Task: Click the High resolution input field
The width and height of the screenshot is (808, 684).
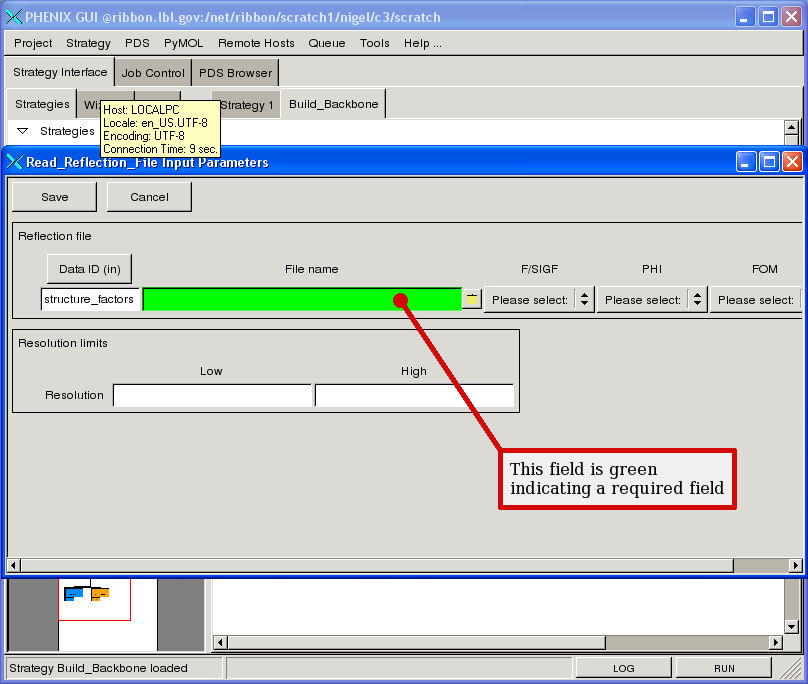Action: click(414, 395)
